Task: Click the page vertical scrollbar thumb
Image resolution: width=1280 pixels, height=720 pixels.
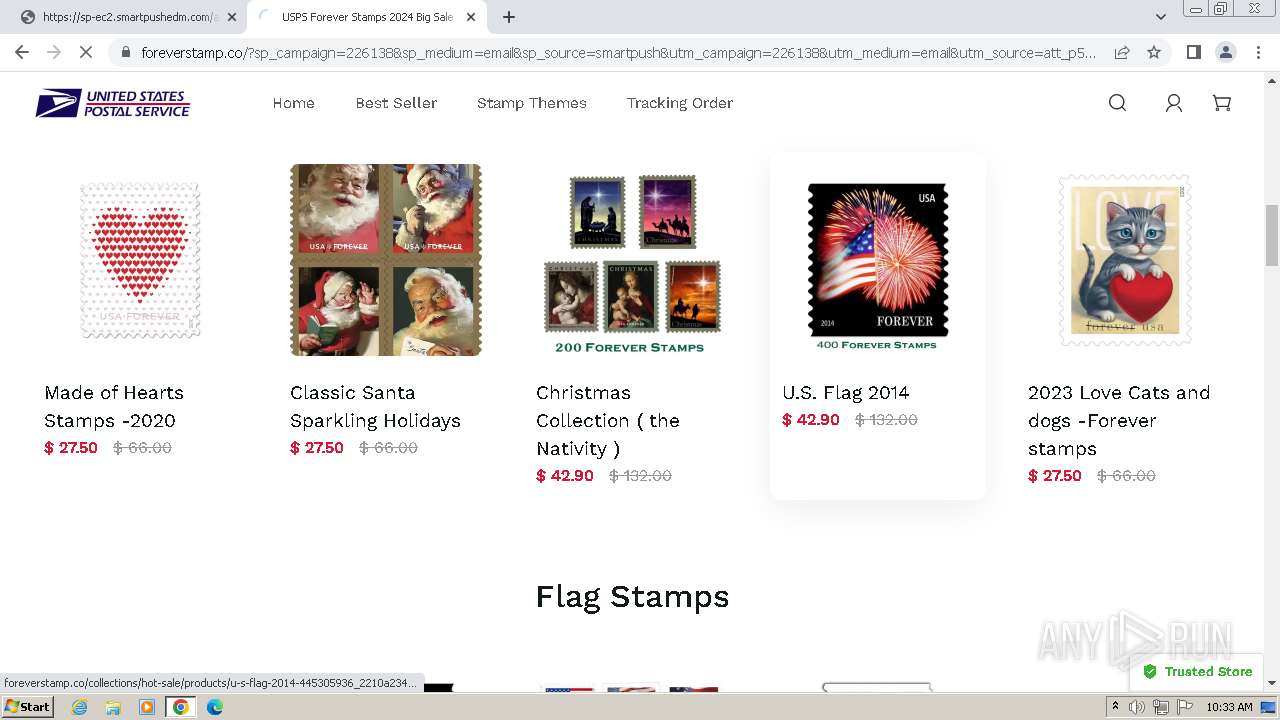Action: 1271,234
